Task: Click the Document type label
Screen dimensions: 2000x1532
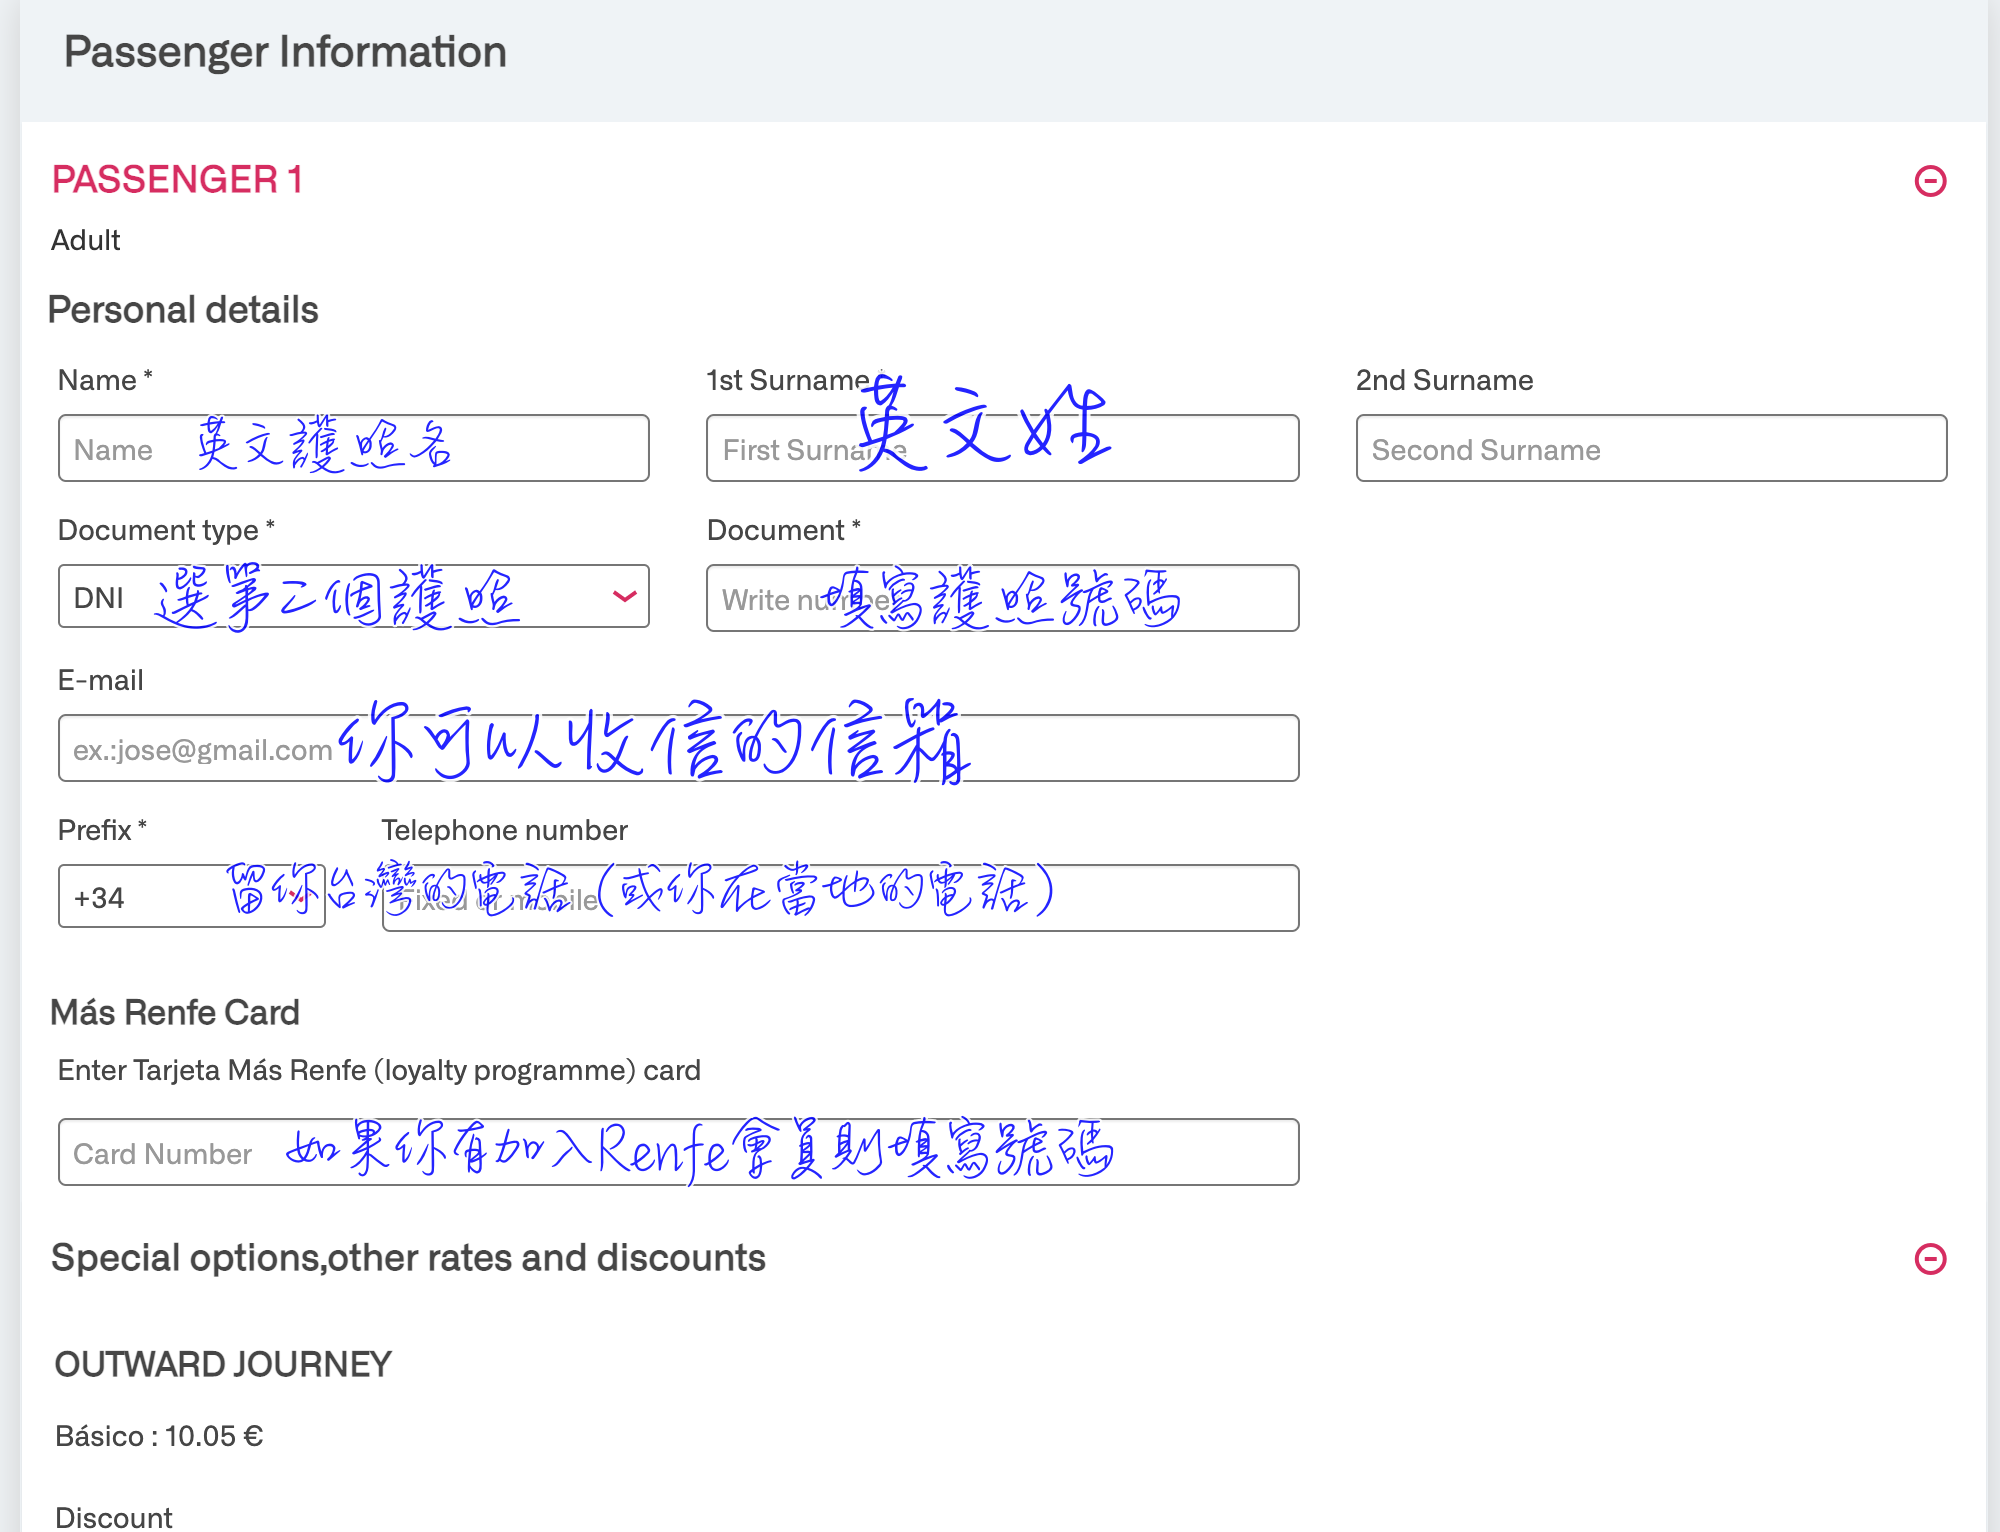Action: coord(166,530)
